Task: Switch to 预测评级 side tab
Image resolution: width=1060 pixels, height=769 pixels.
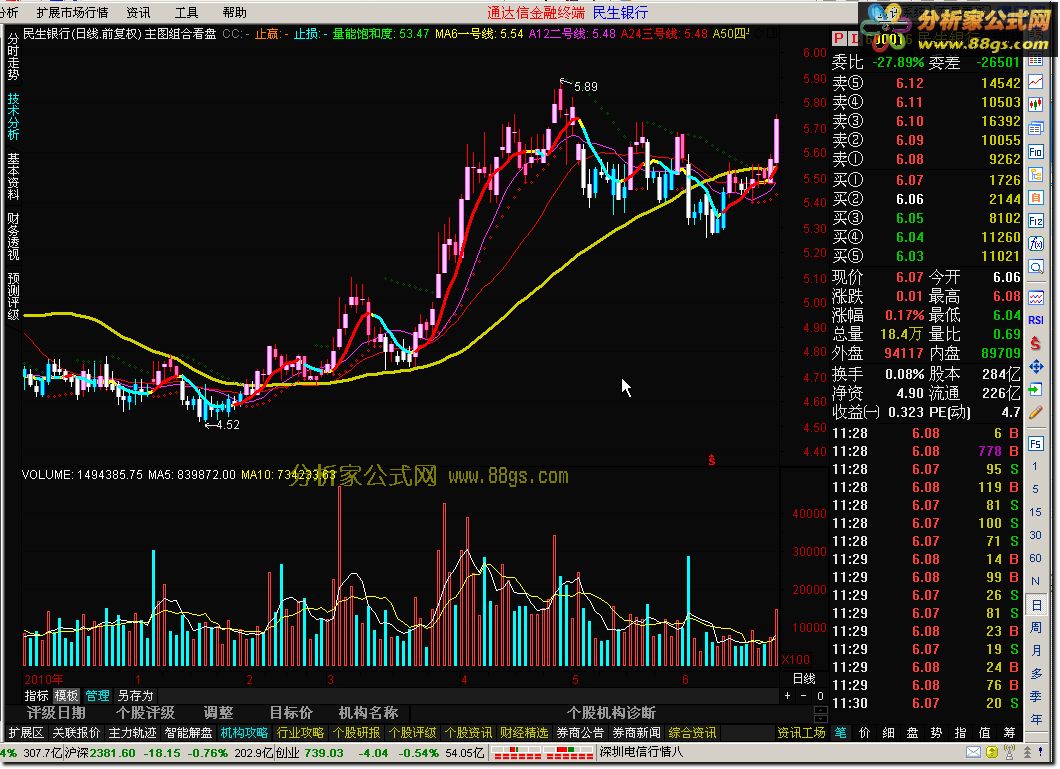Action: click(13, 296)
